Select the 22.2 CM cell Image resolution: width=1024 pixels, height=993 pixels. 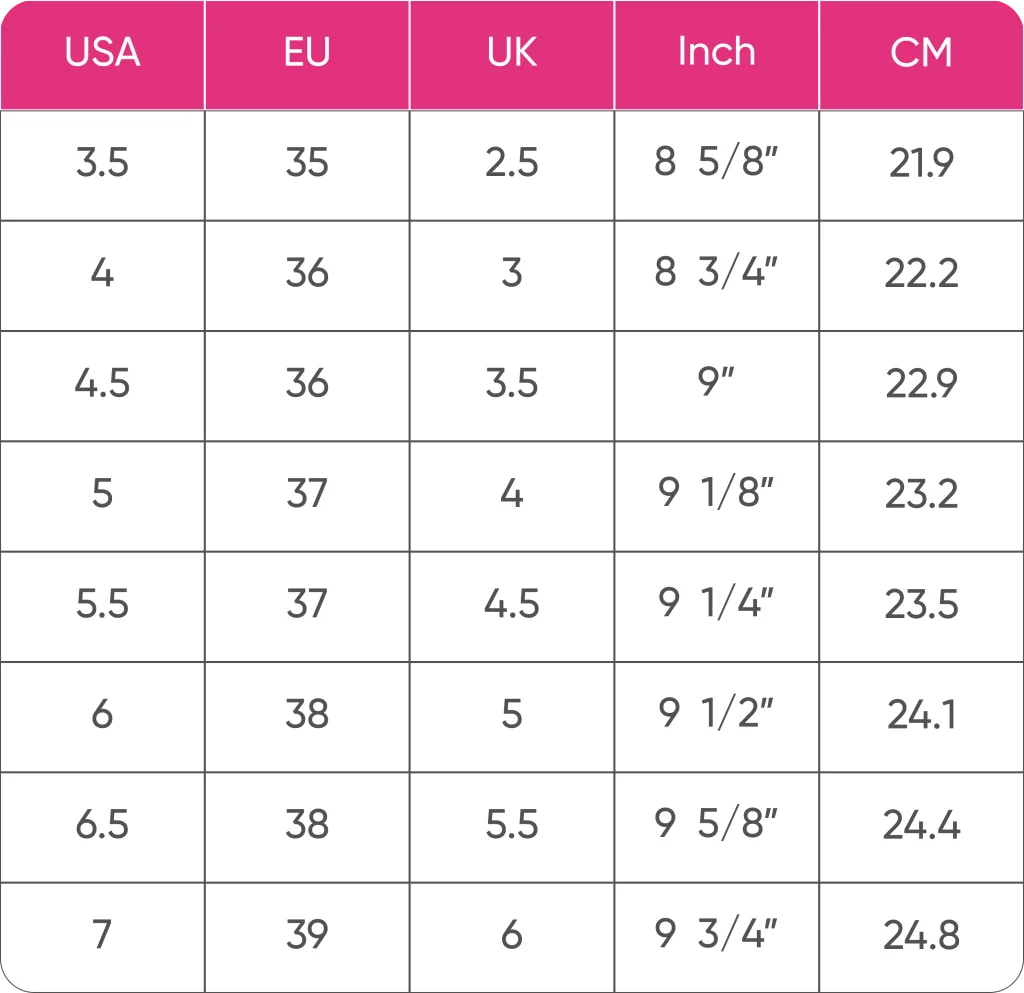[x=921, y=273]
